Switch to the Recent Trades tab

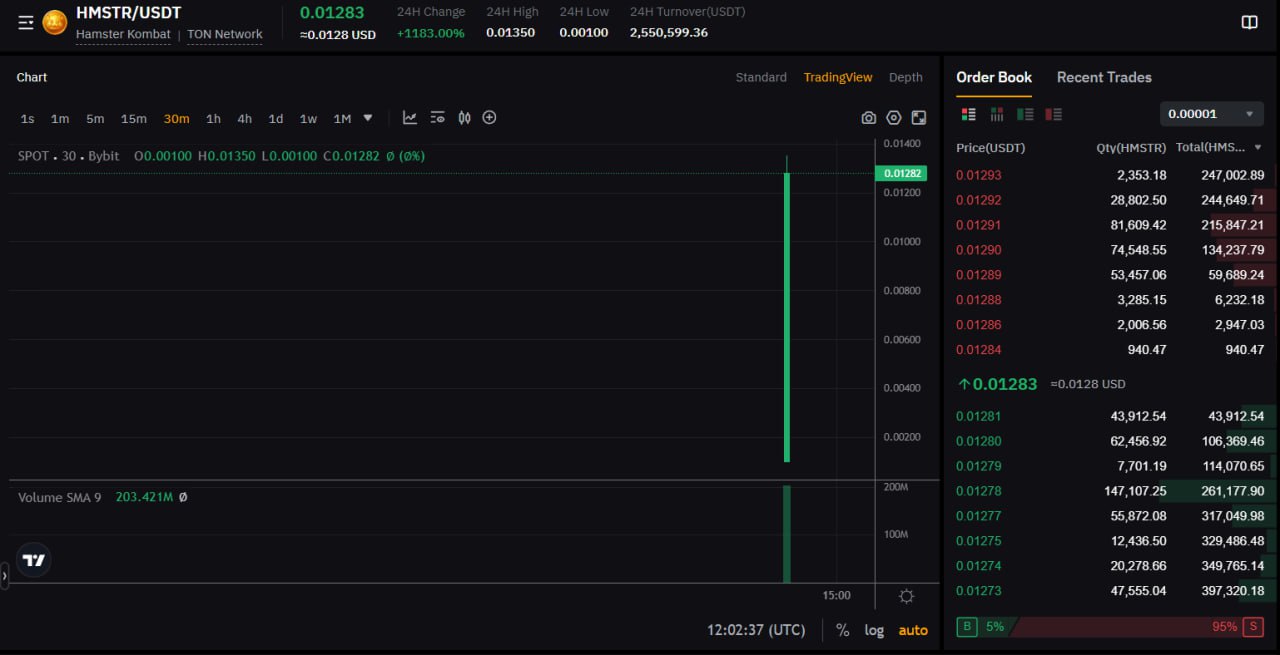pos(1103,77)
